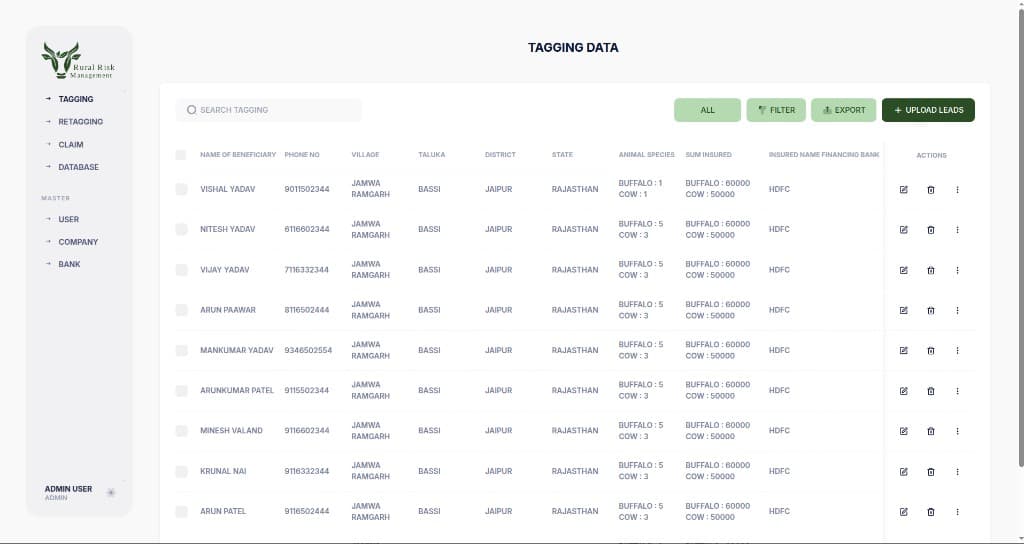Click the Sum Insured column header
Screen dimensions: 1024x544
[x=708, y=155]
